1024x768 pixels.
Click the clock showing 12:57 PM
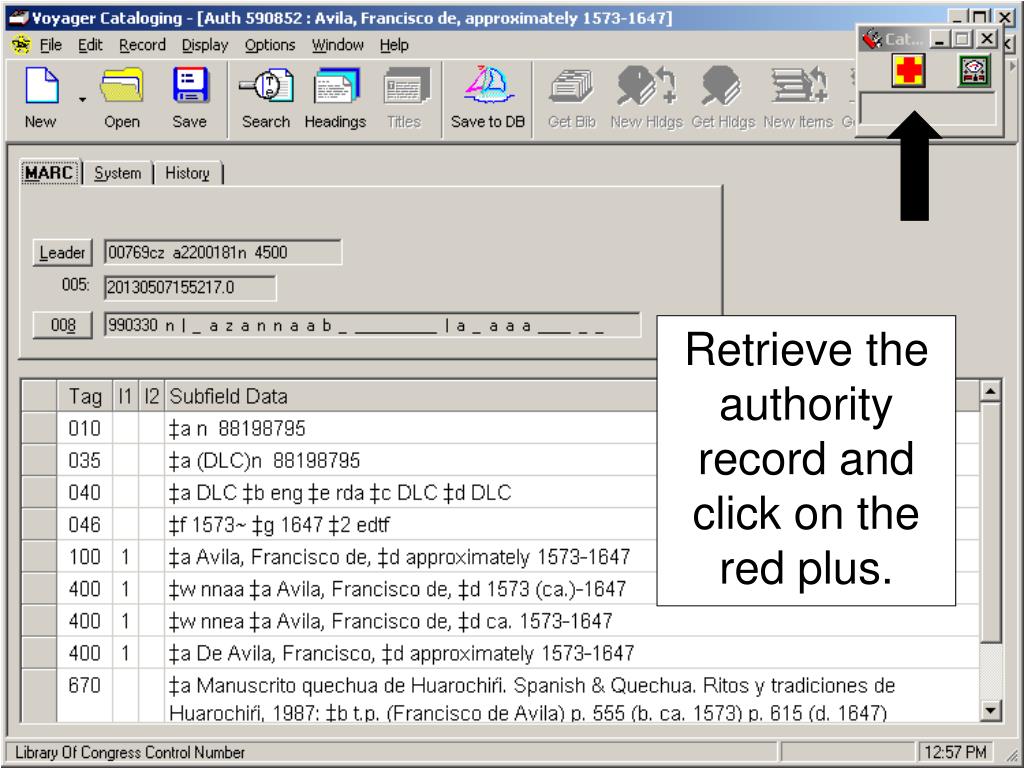[955, 752]
